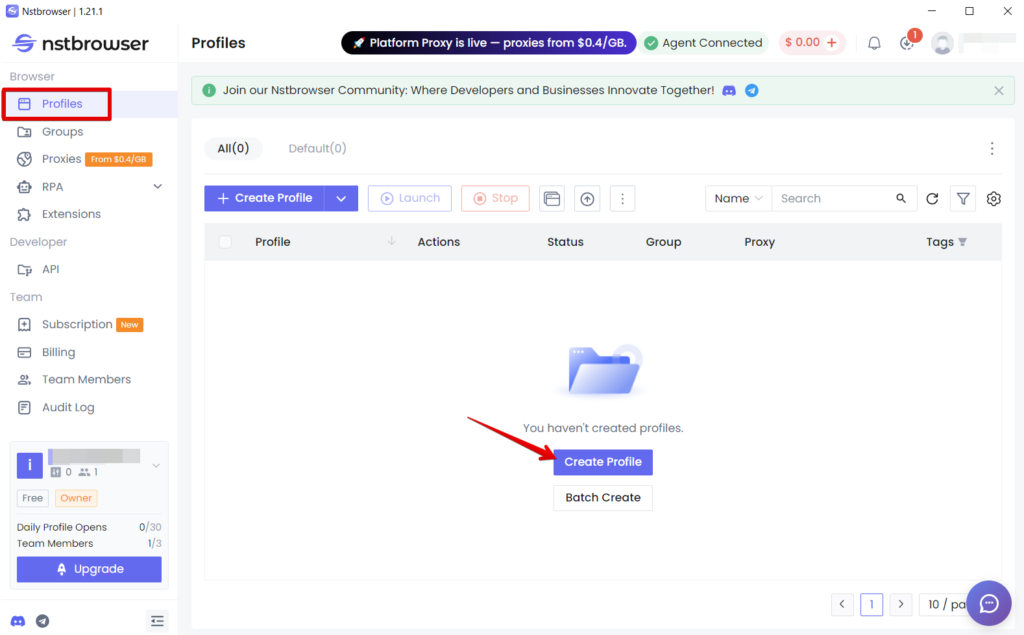This screenshot has height=635, width=1024.
Task: Toggle the select-all profiles checkbox
Action: coord(225,242)
